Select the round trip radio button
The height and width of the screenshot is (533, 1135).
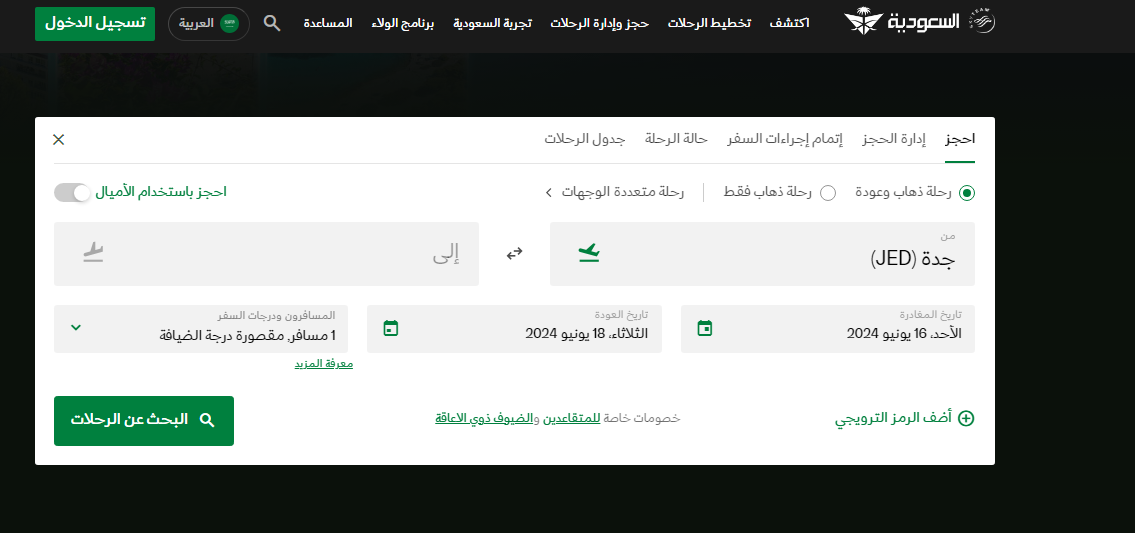(967, 193)
